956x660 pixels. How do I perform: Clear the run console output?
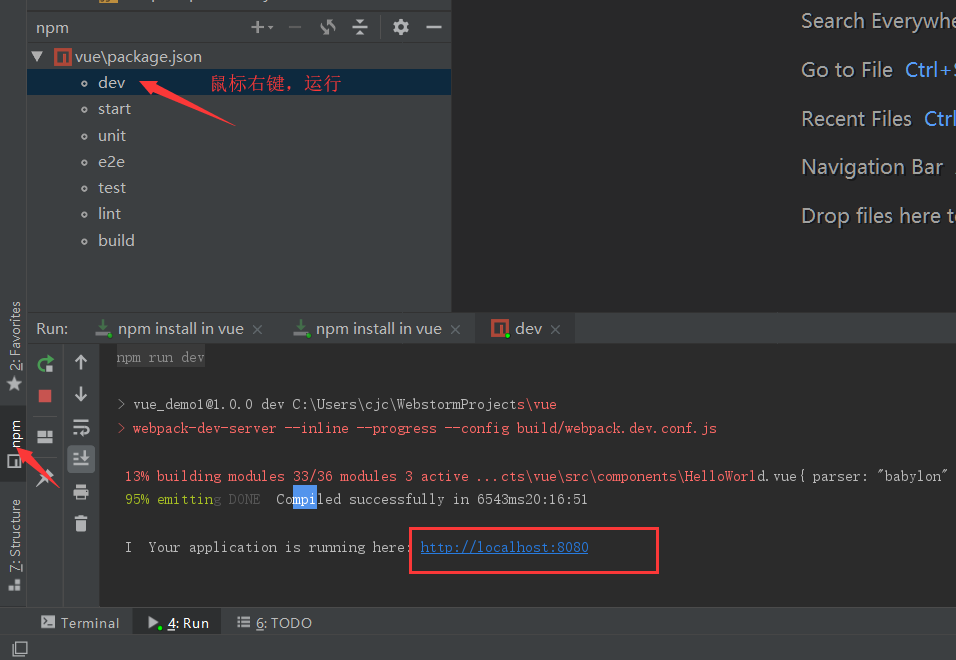(x=80, y=523)
